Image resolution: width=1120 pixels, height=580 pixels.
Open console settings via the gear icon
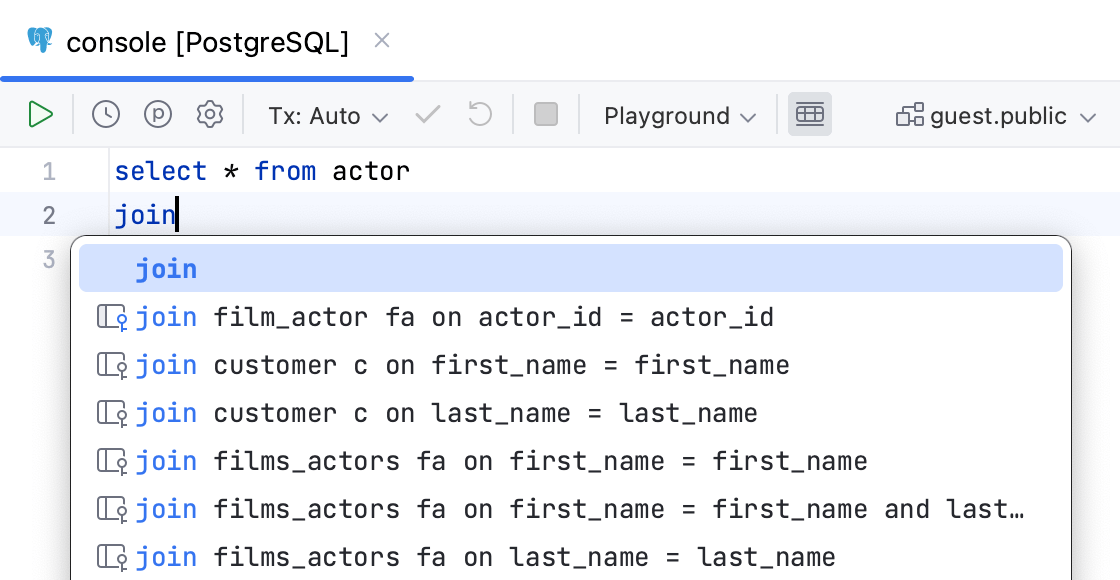click(x=209, y=114)
